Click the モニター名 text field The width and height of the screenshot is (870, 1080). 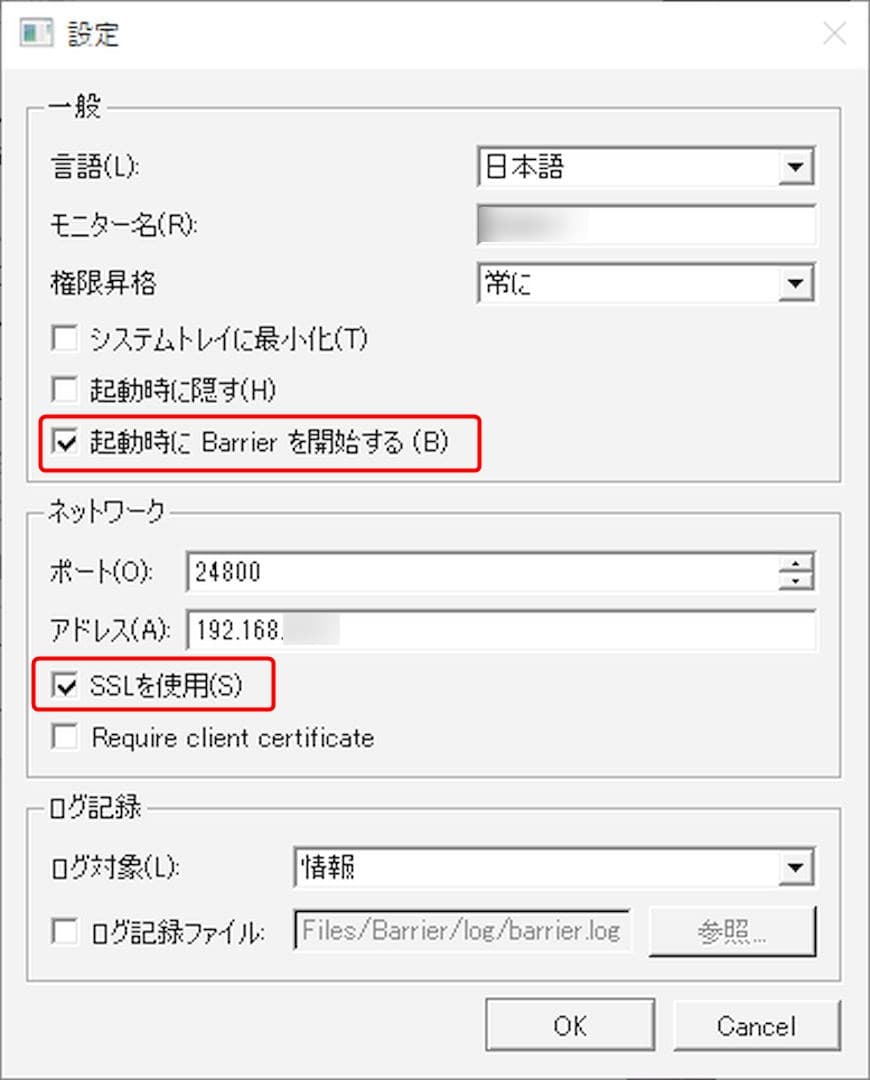point(645,225)
